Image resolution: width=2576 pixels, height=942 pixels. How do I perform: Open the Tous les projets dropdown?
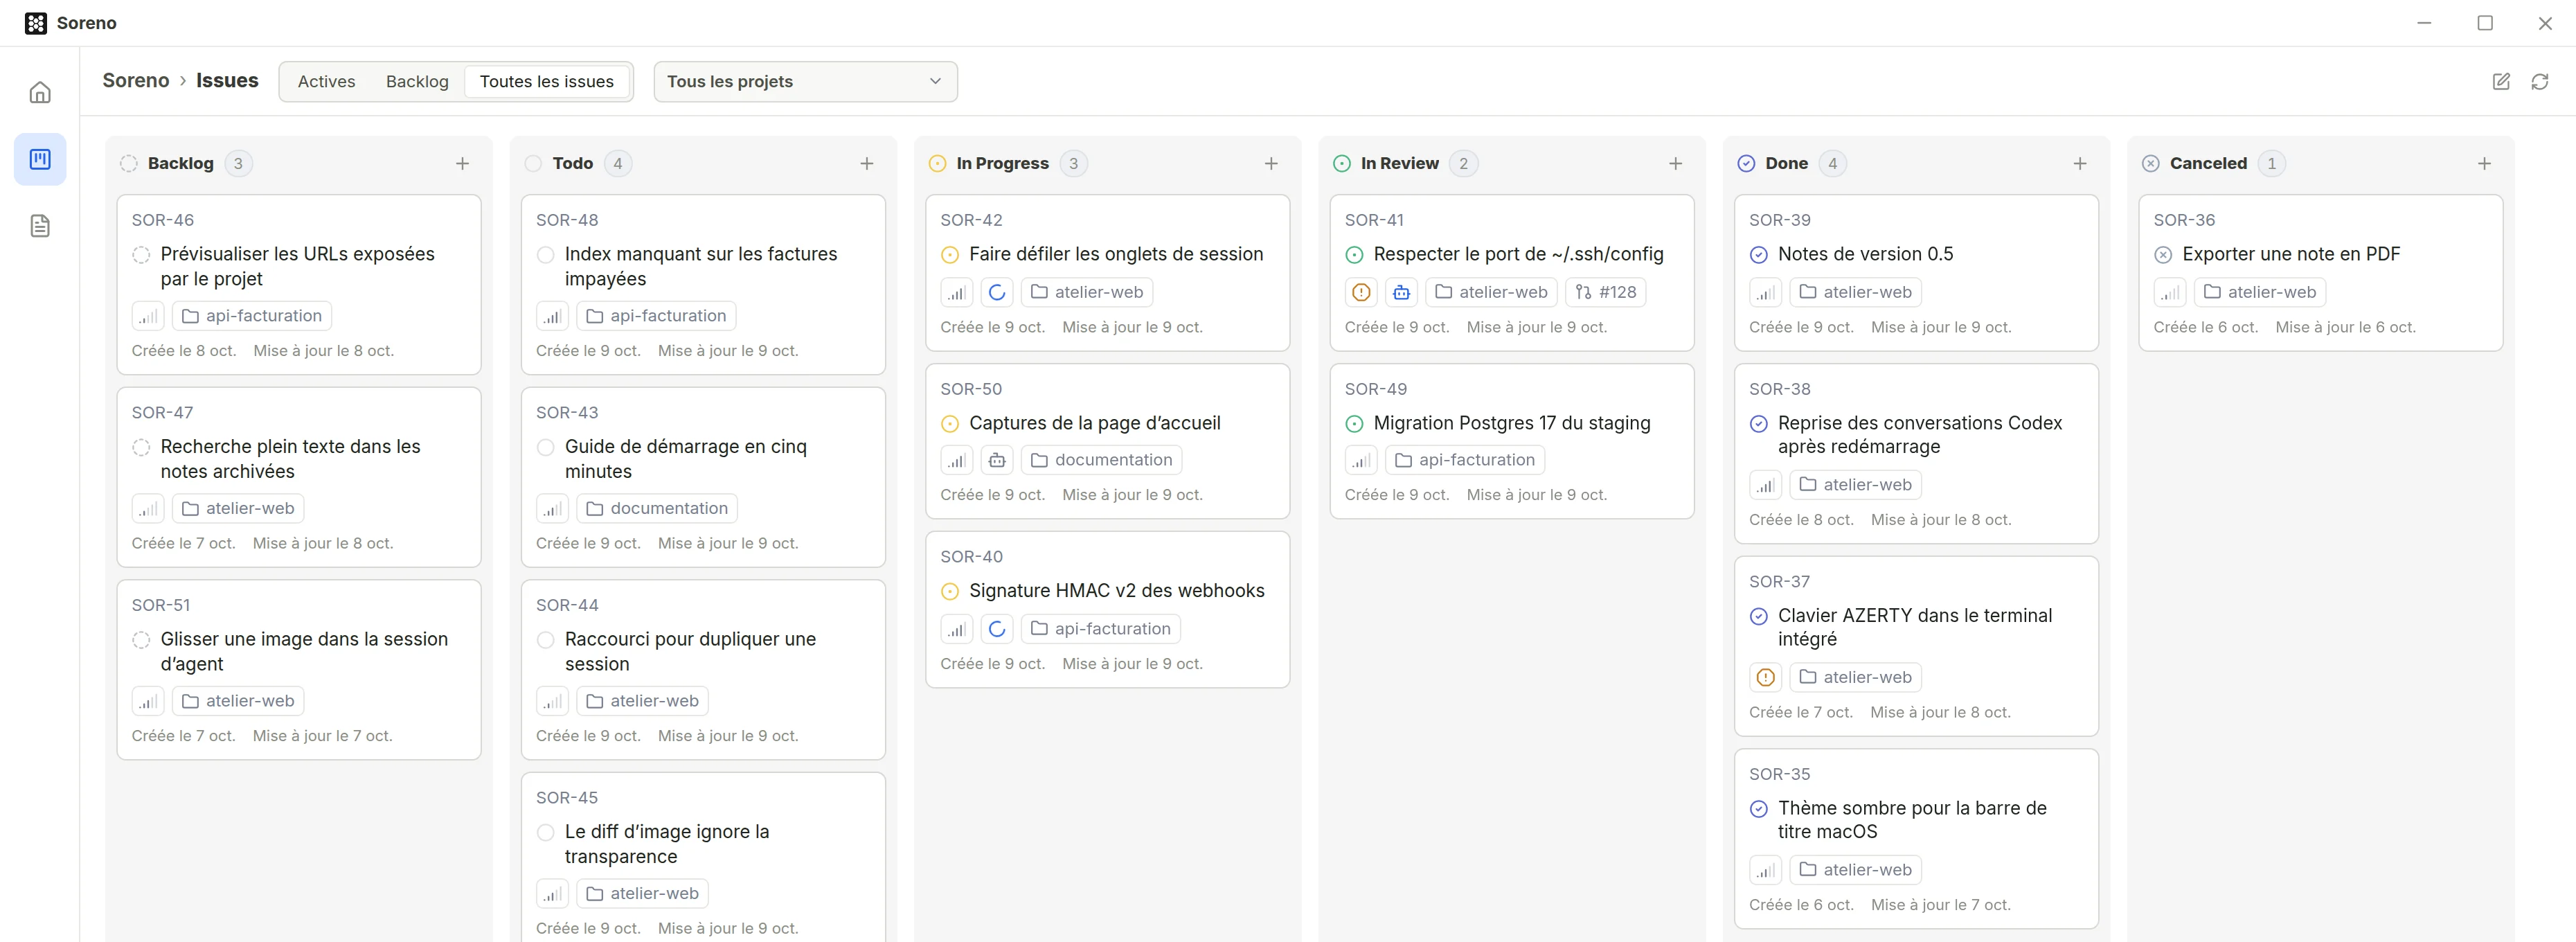805,82
